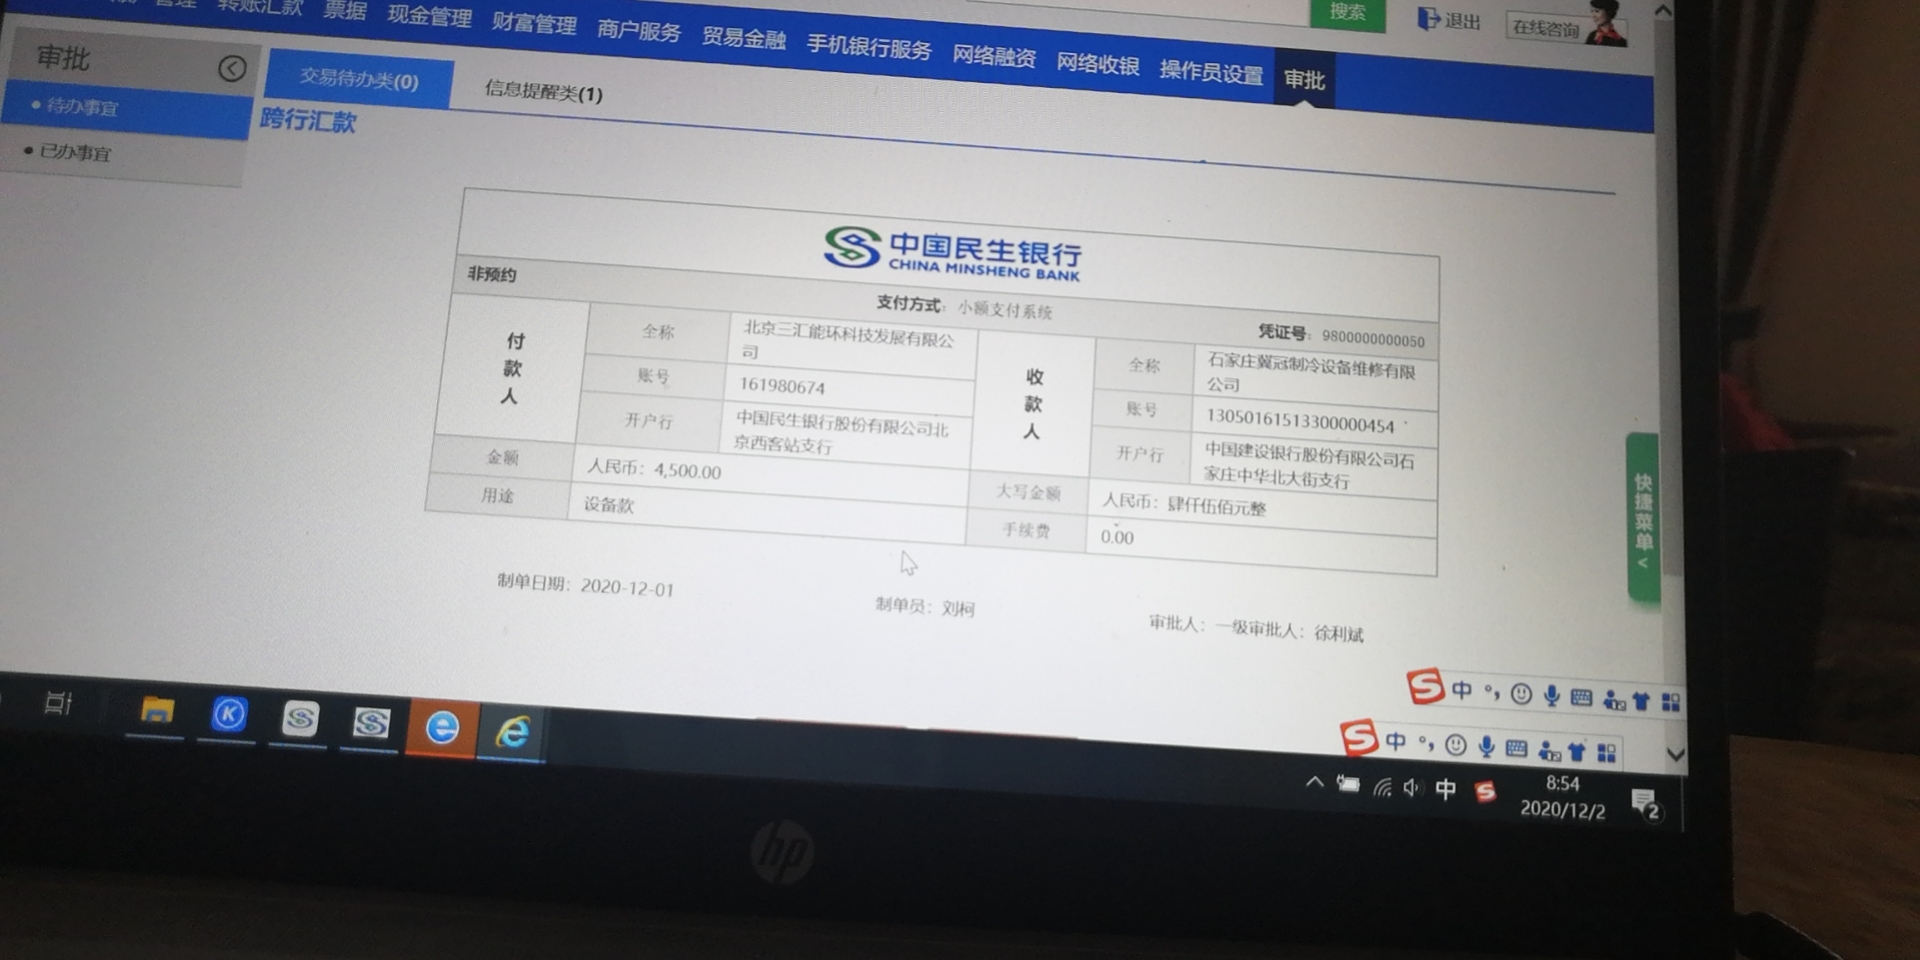This screenshot has height=960, width=1920.
Task: Expand hidden system tray icons
Action: (1315, 783)
